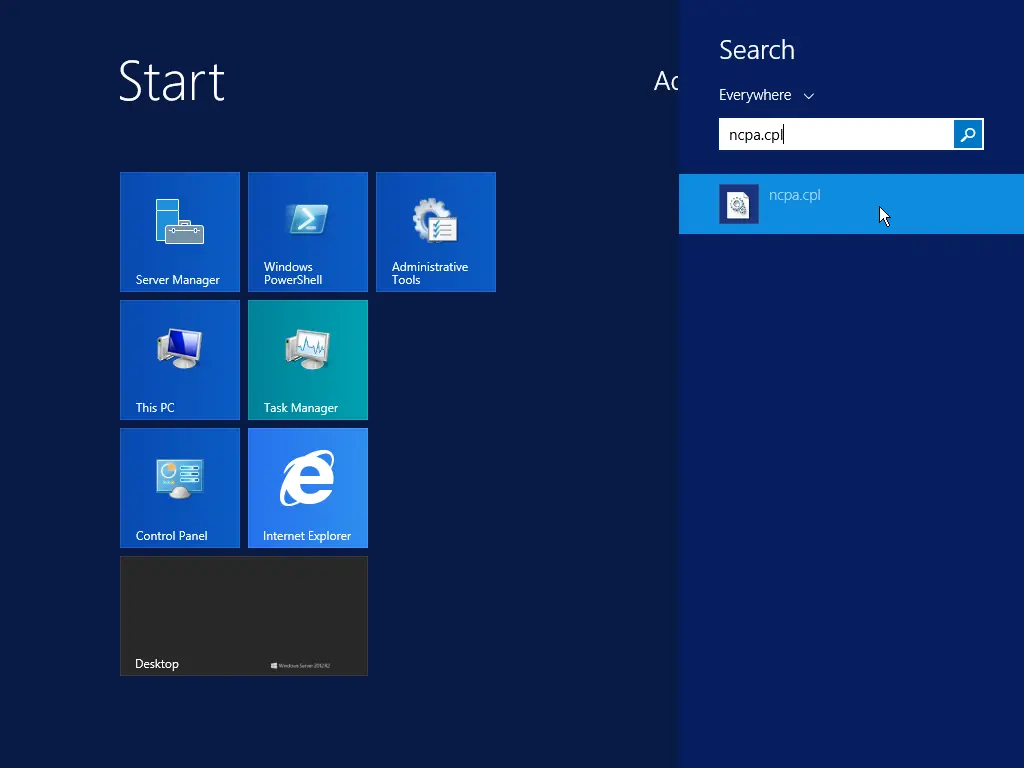Click the Internet Explorer tile label

306,536
